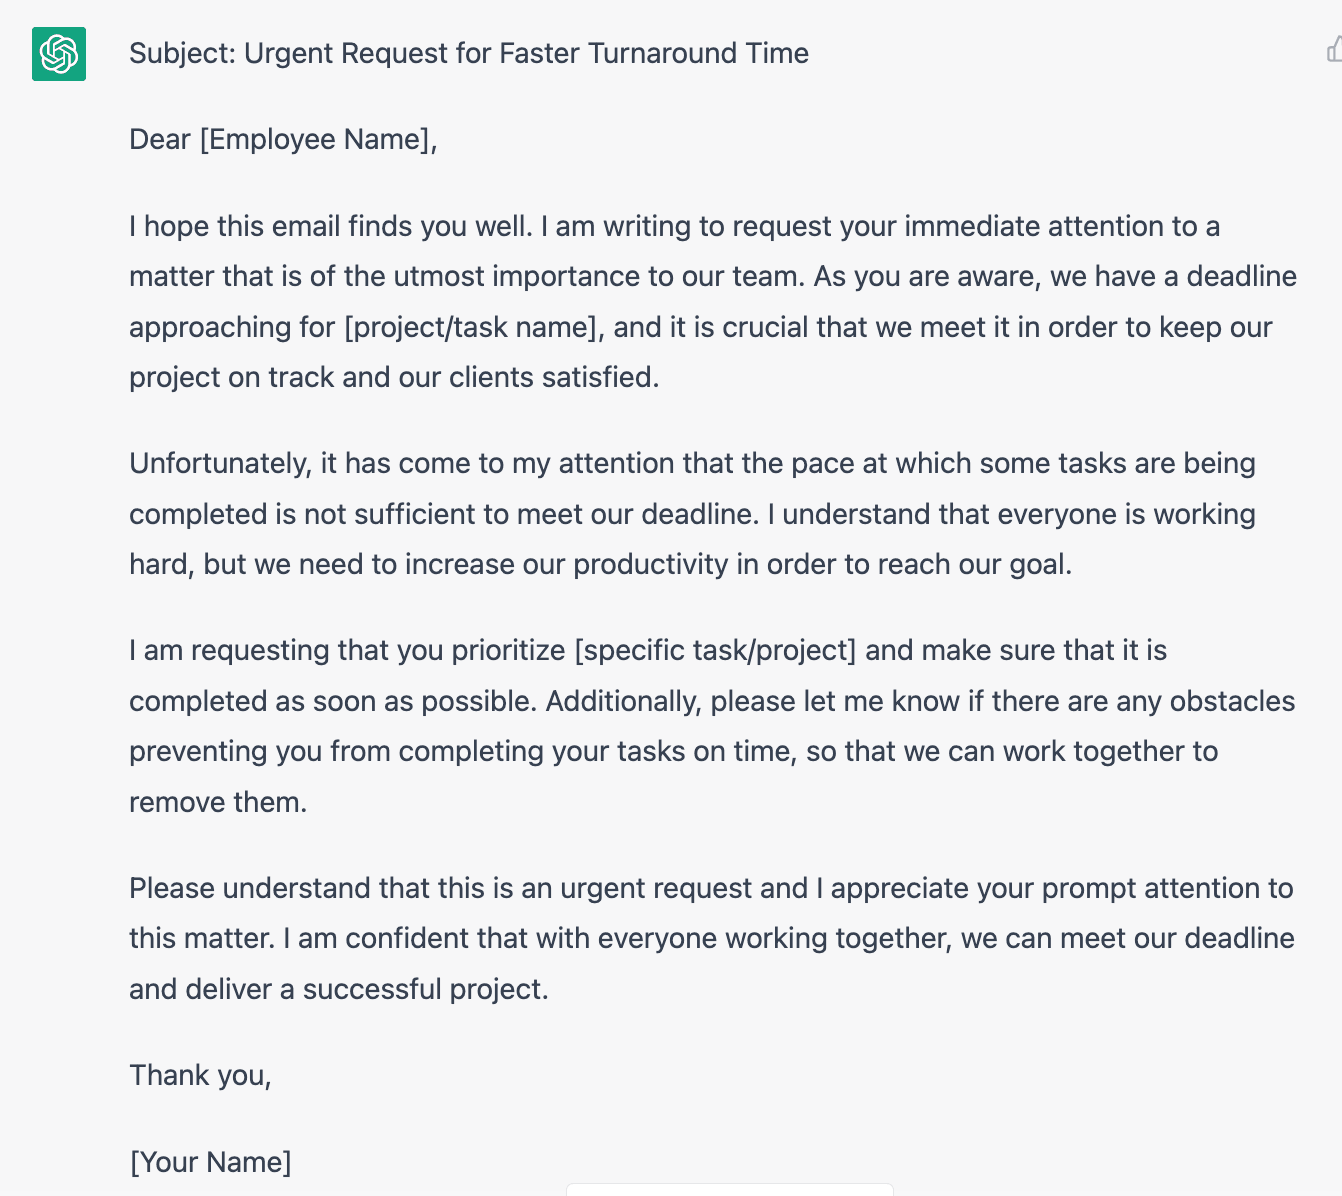The height and width of the screenshot is (1196, 1342).
Task: Select the [Your Name] signature placeholder
Action: coord(211,1162)
